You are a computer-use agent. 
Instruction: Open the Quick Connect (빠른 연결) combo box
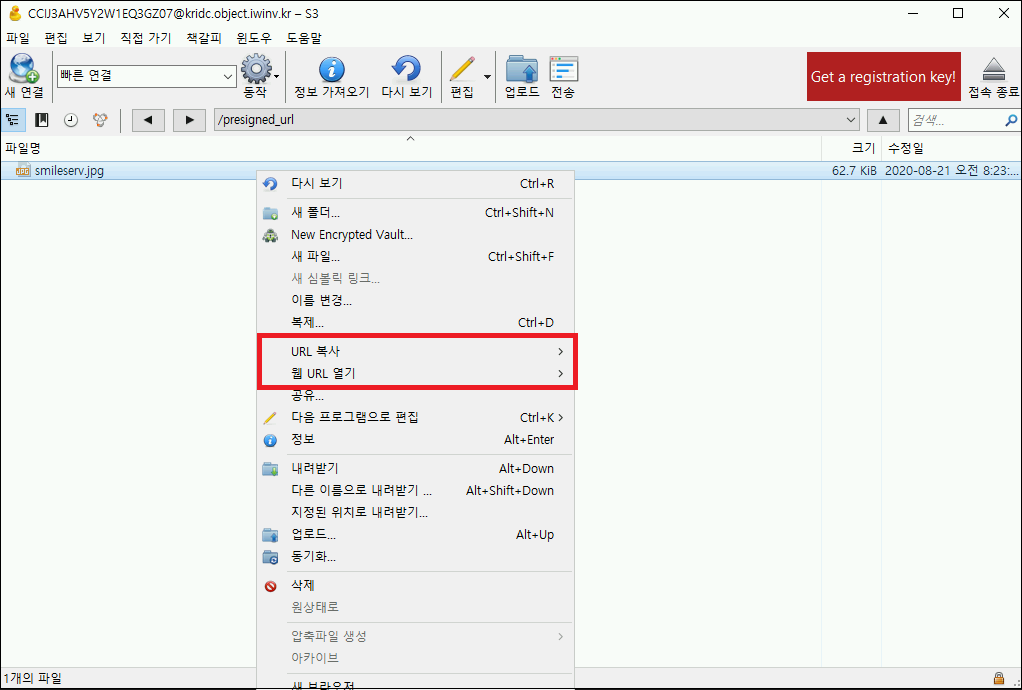147,76
